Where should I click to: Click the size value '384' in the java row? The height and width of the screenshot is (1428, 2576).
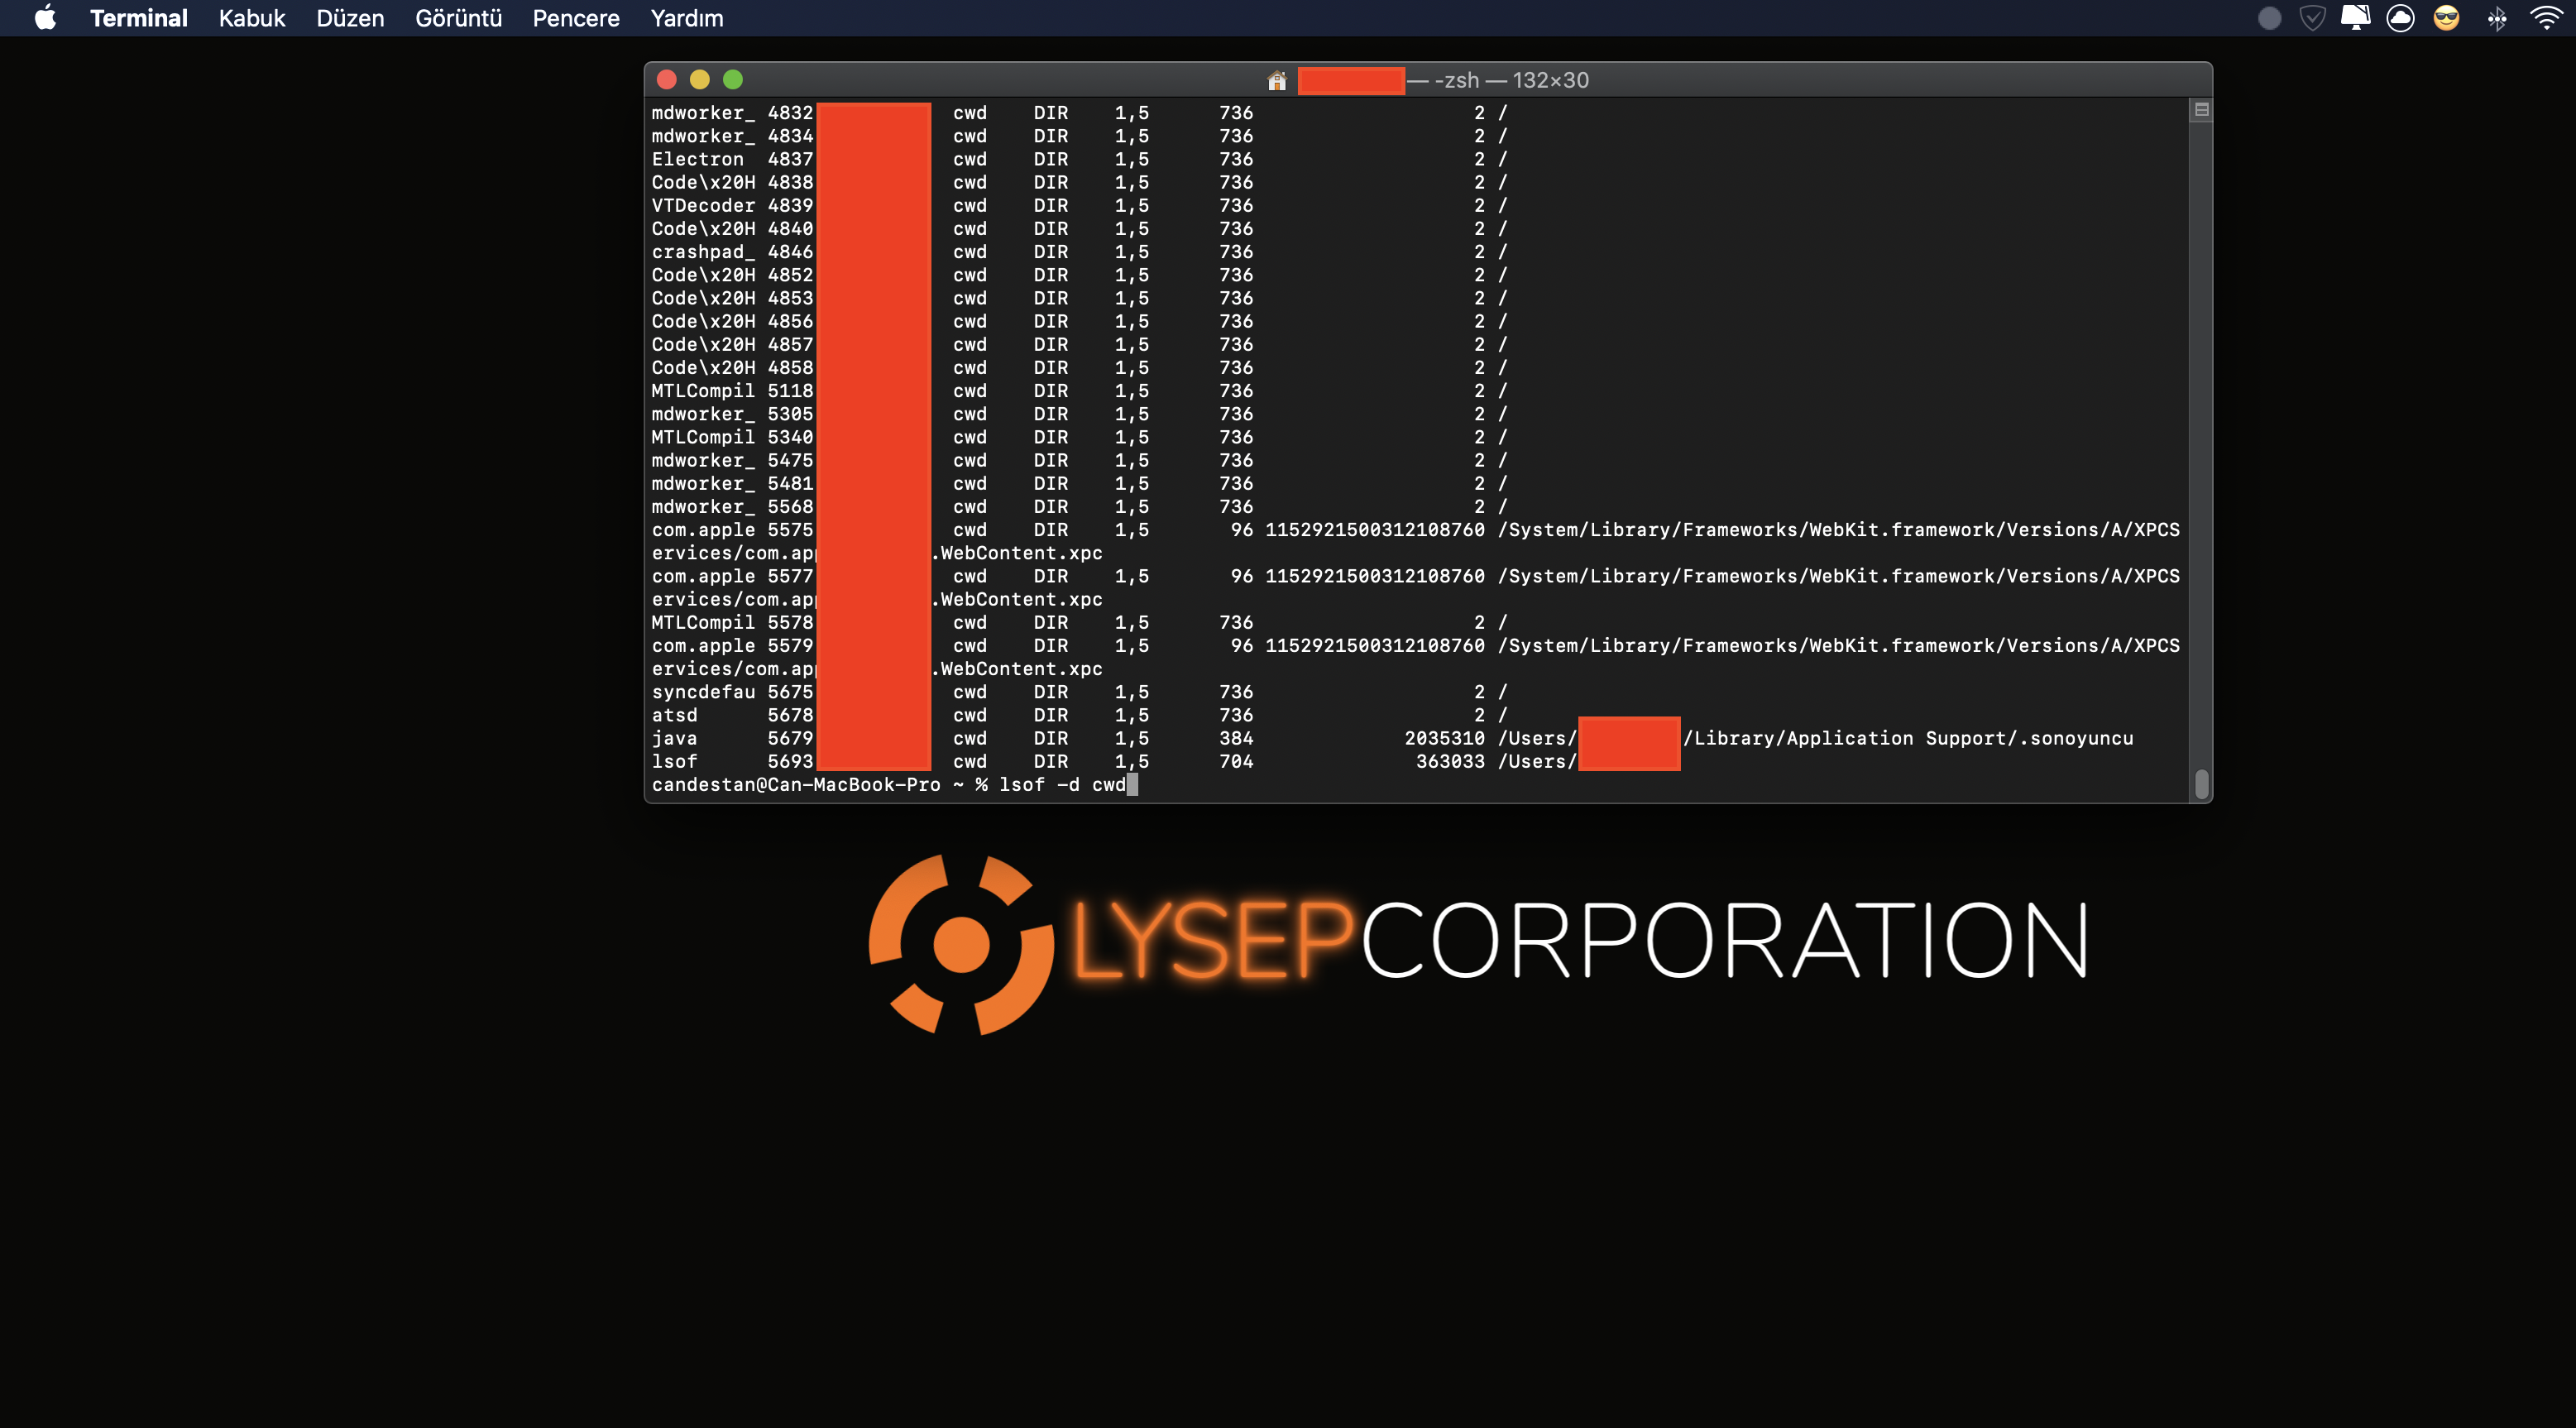(x=1236, y=738)
